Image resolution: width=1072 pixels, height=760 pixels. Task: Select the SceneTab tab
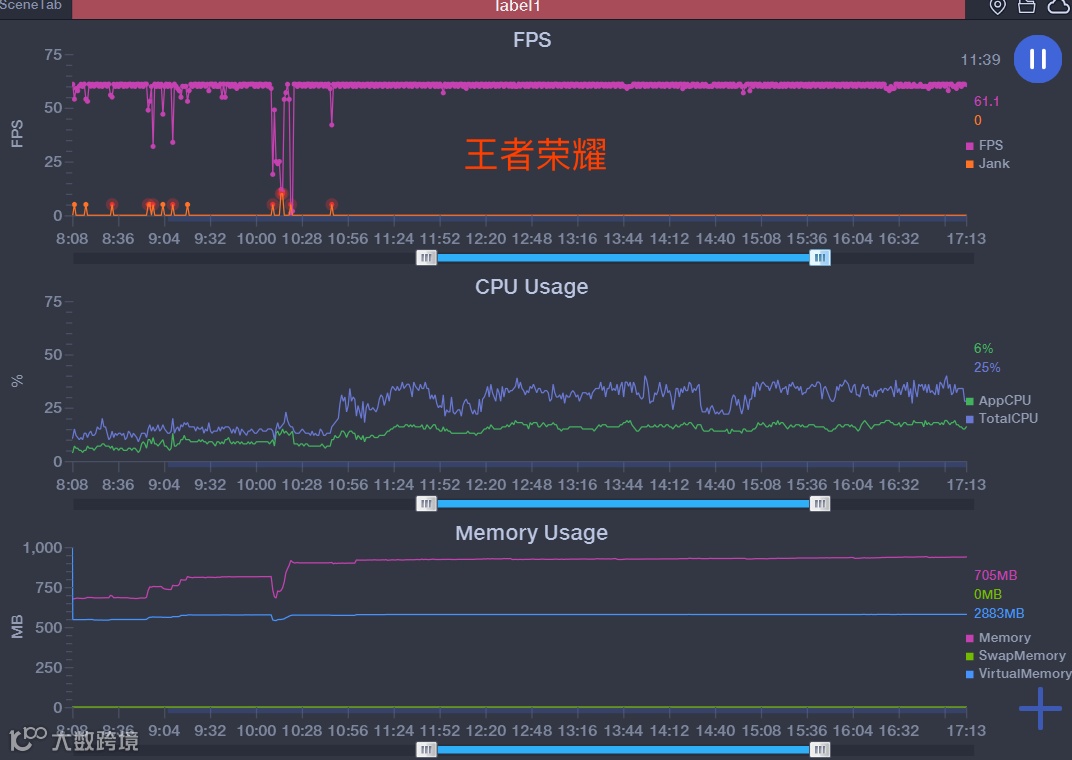click(x=31, y=5)
